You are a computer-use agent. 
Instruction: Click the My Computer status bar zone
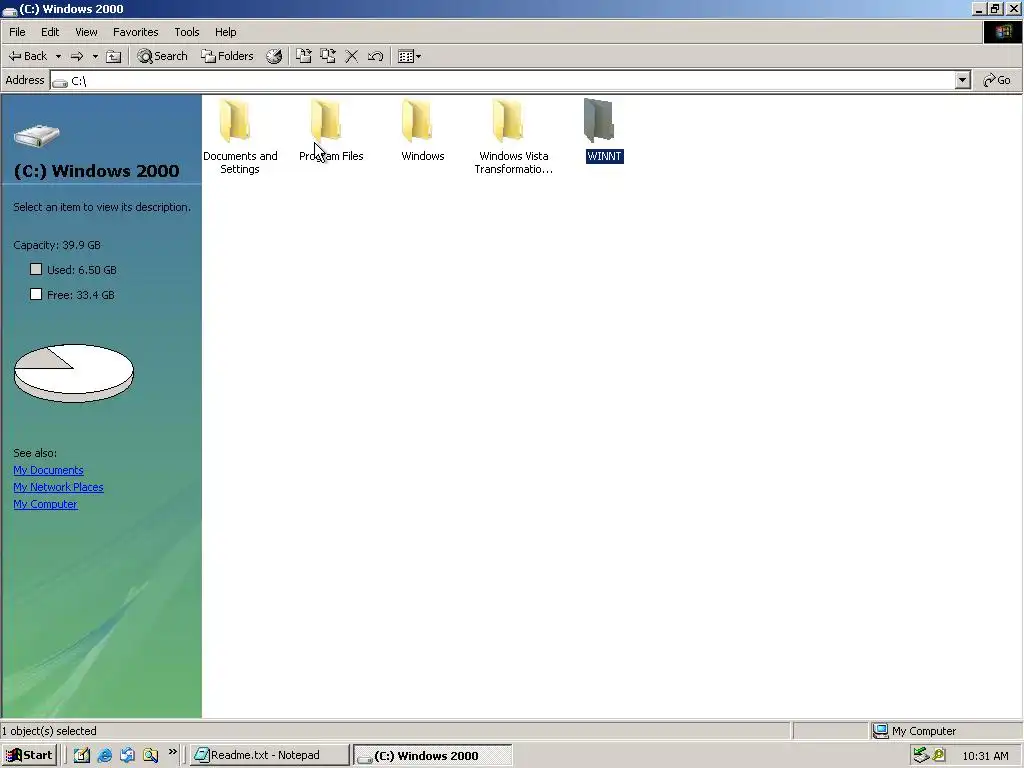coord(945,731)
